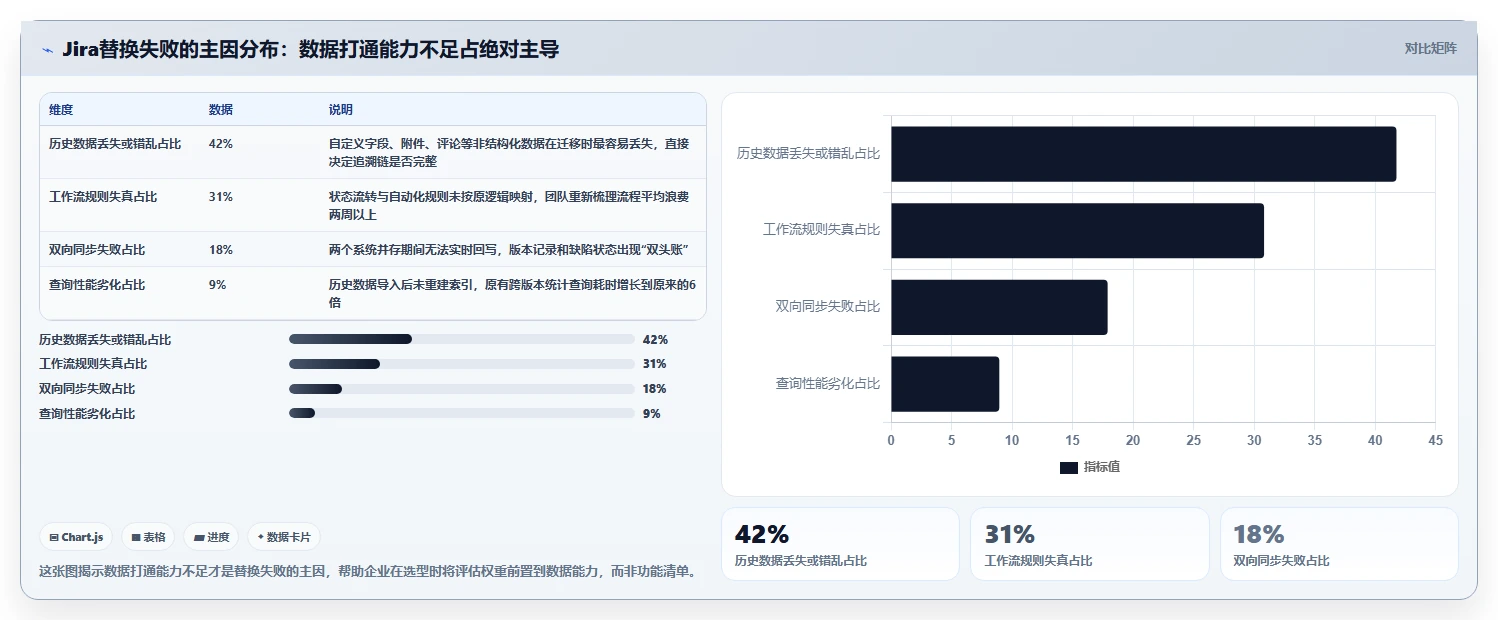
Task: Click the icon left of the Jira title
Action: point(47,50)
